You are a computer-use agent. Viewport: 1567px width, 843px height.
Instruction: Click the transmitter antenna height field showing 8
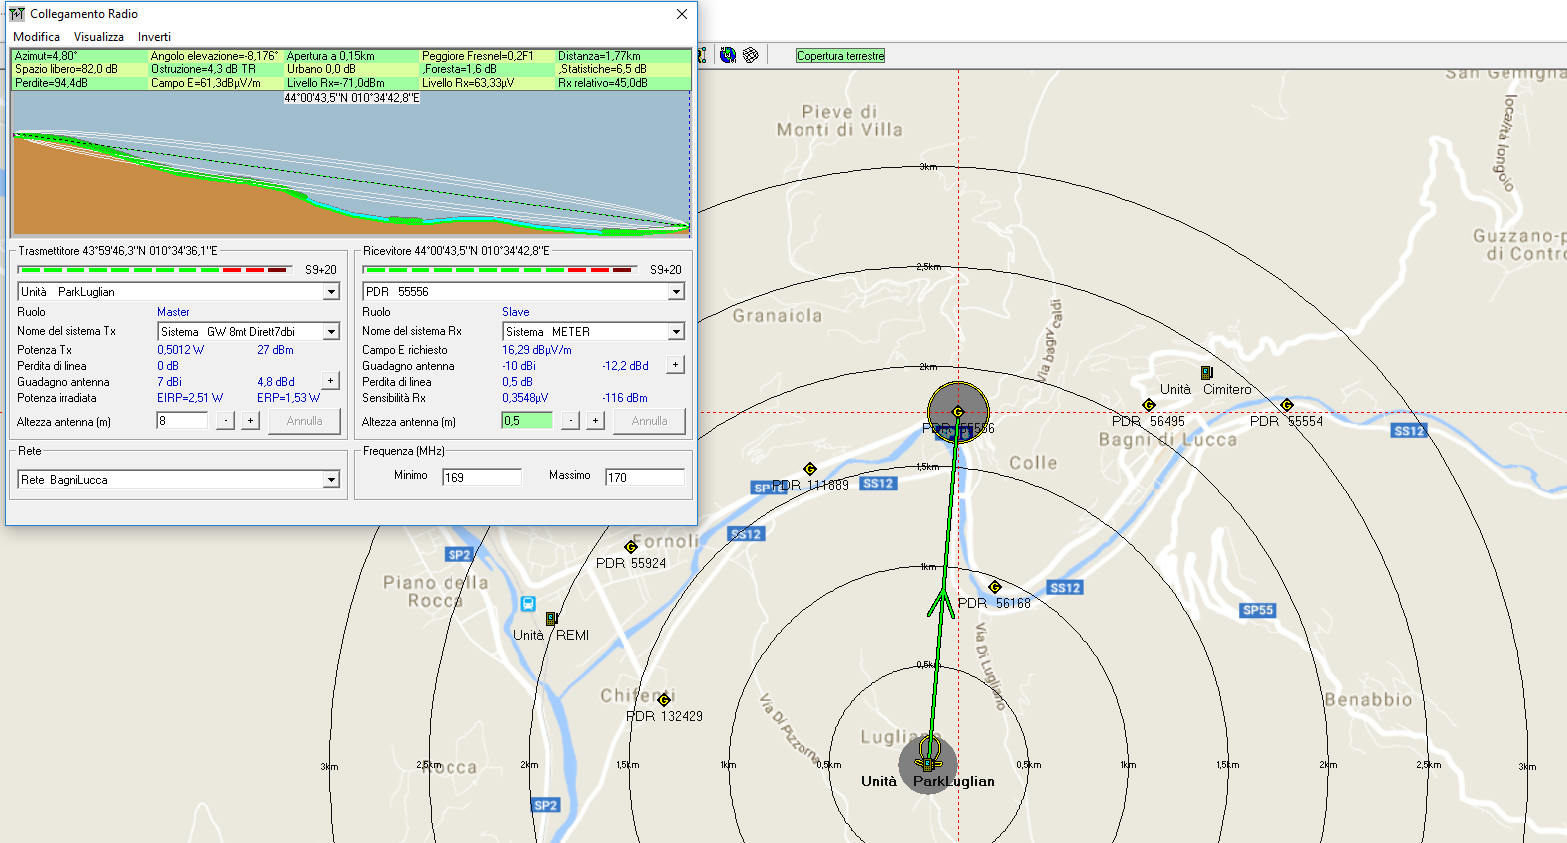(x=182, y=421)
